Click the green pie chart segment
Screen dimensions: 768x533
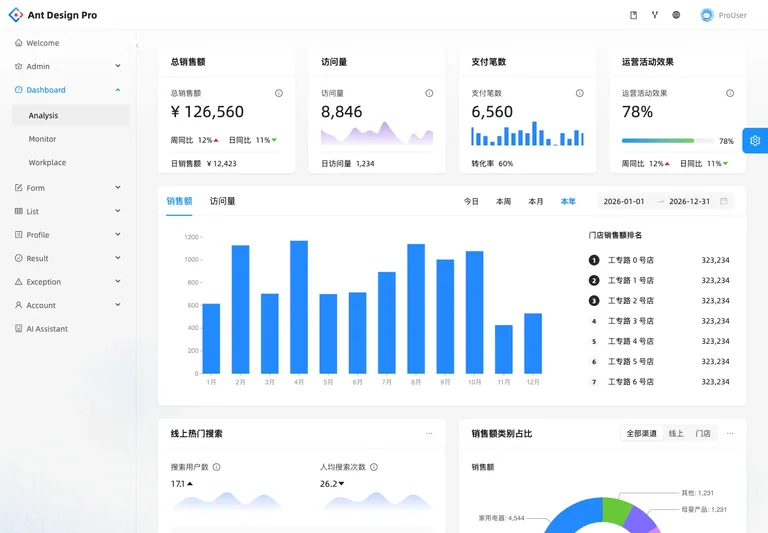tap(616, 512)
